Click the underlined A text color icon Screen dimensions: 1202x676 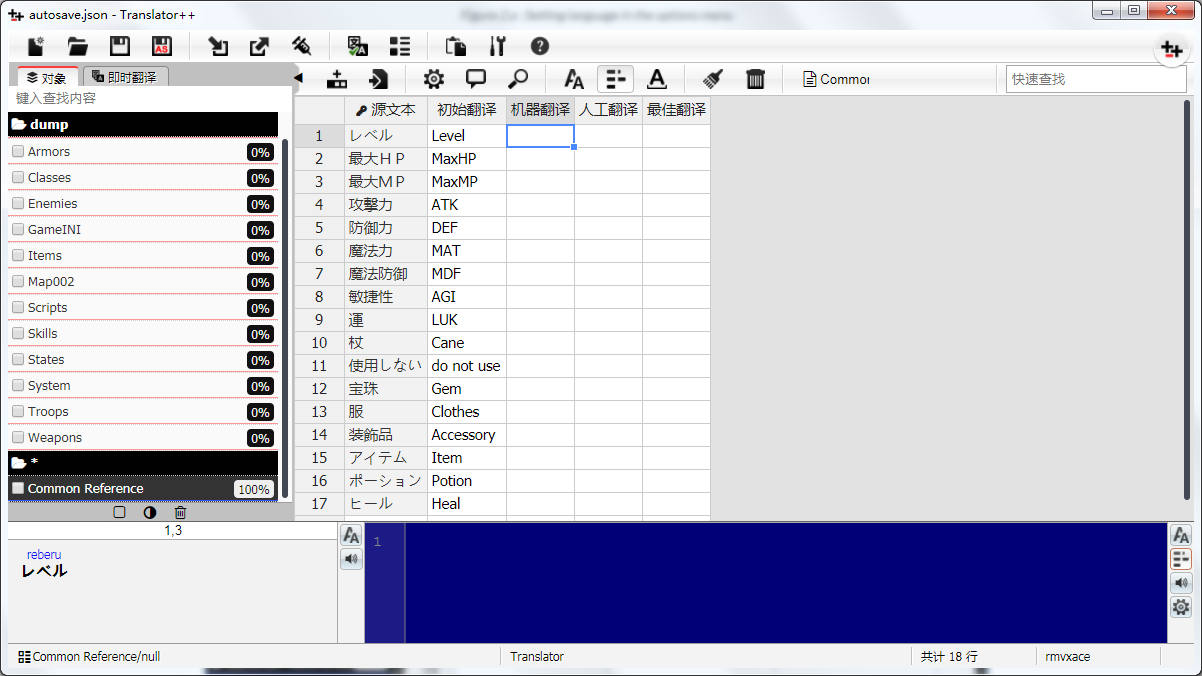click(657, 79)
